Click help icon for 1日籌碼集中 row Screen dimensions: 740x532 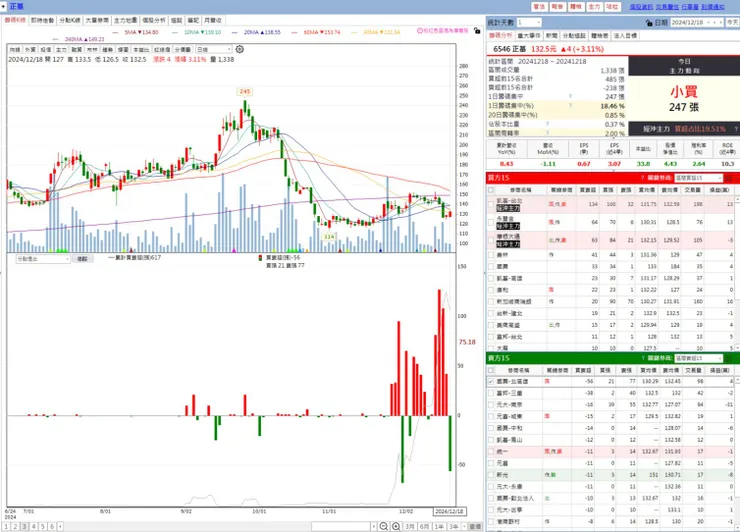click(570, 96)
